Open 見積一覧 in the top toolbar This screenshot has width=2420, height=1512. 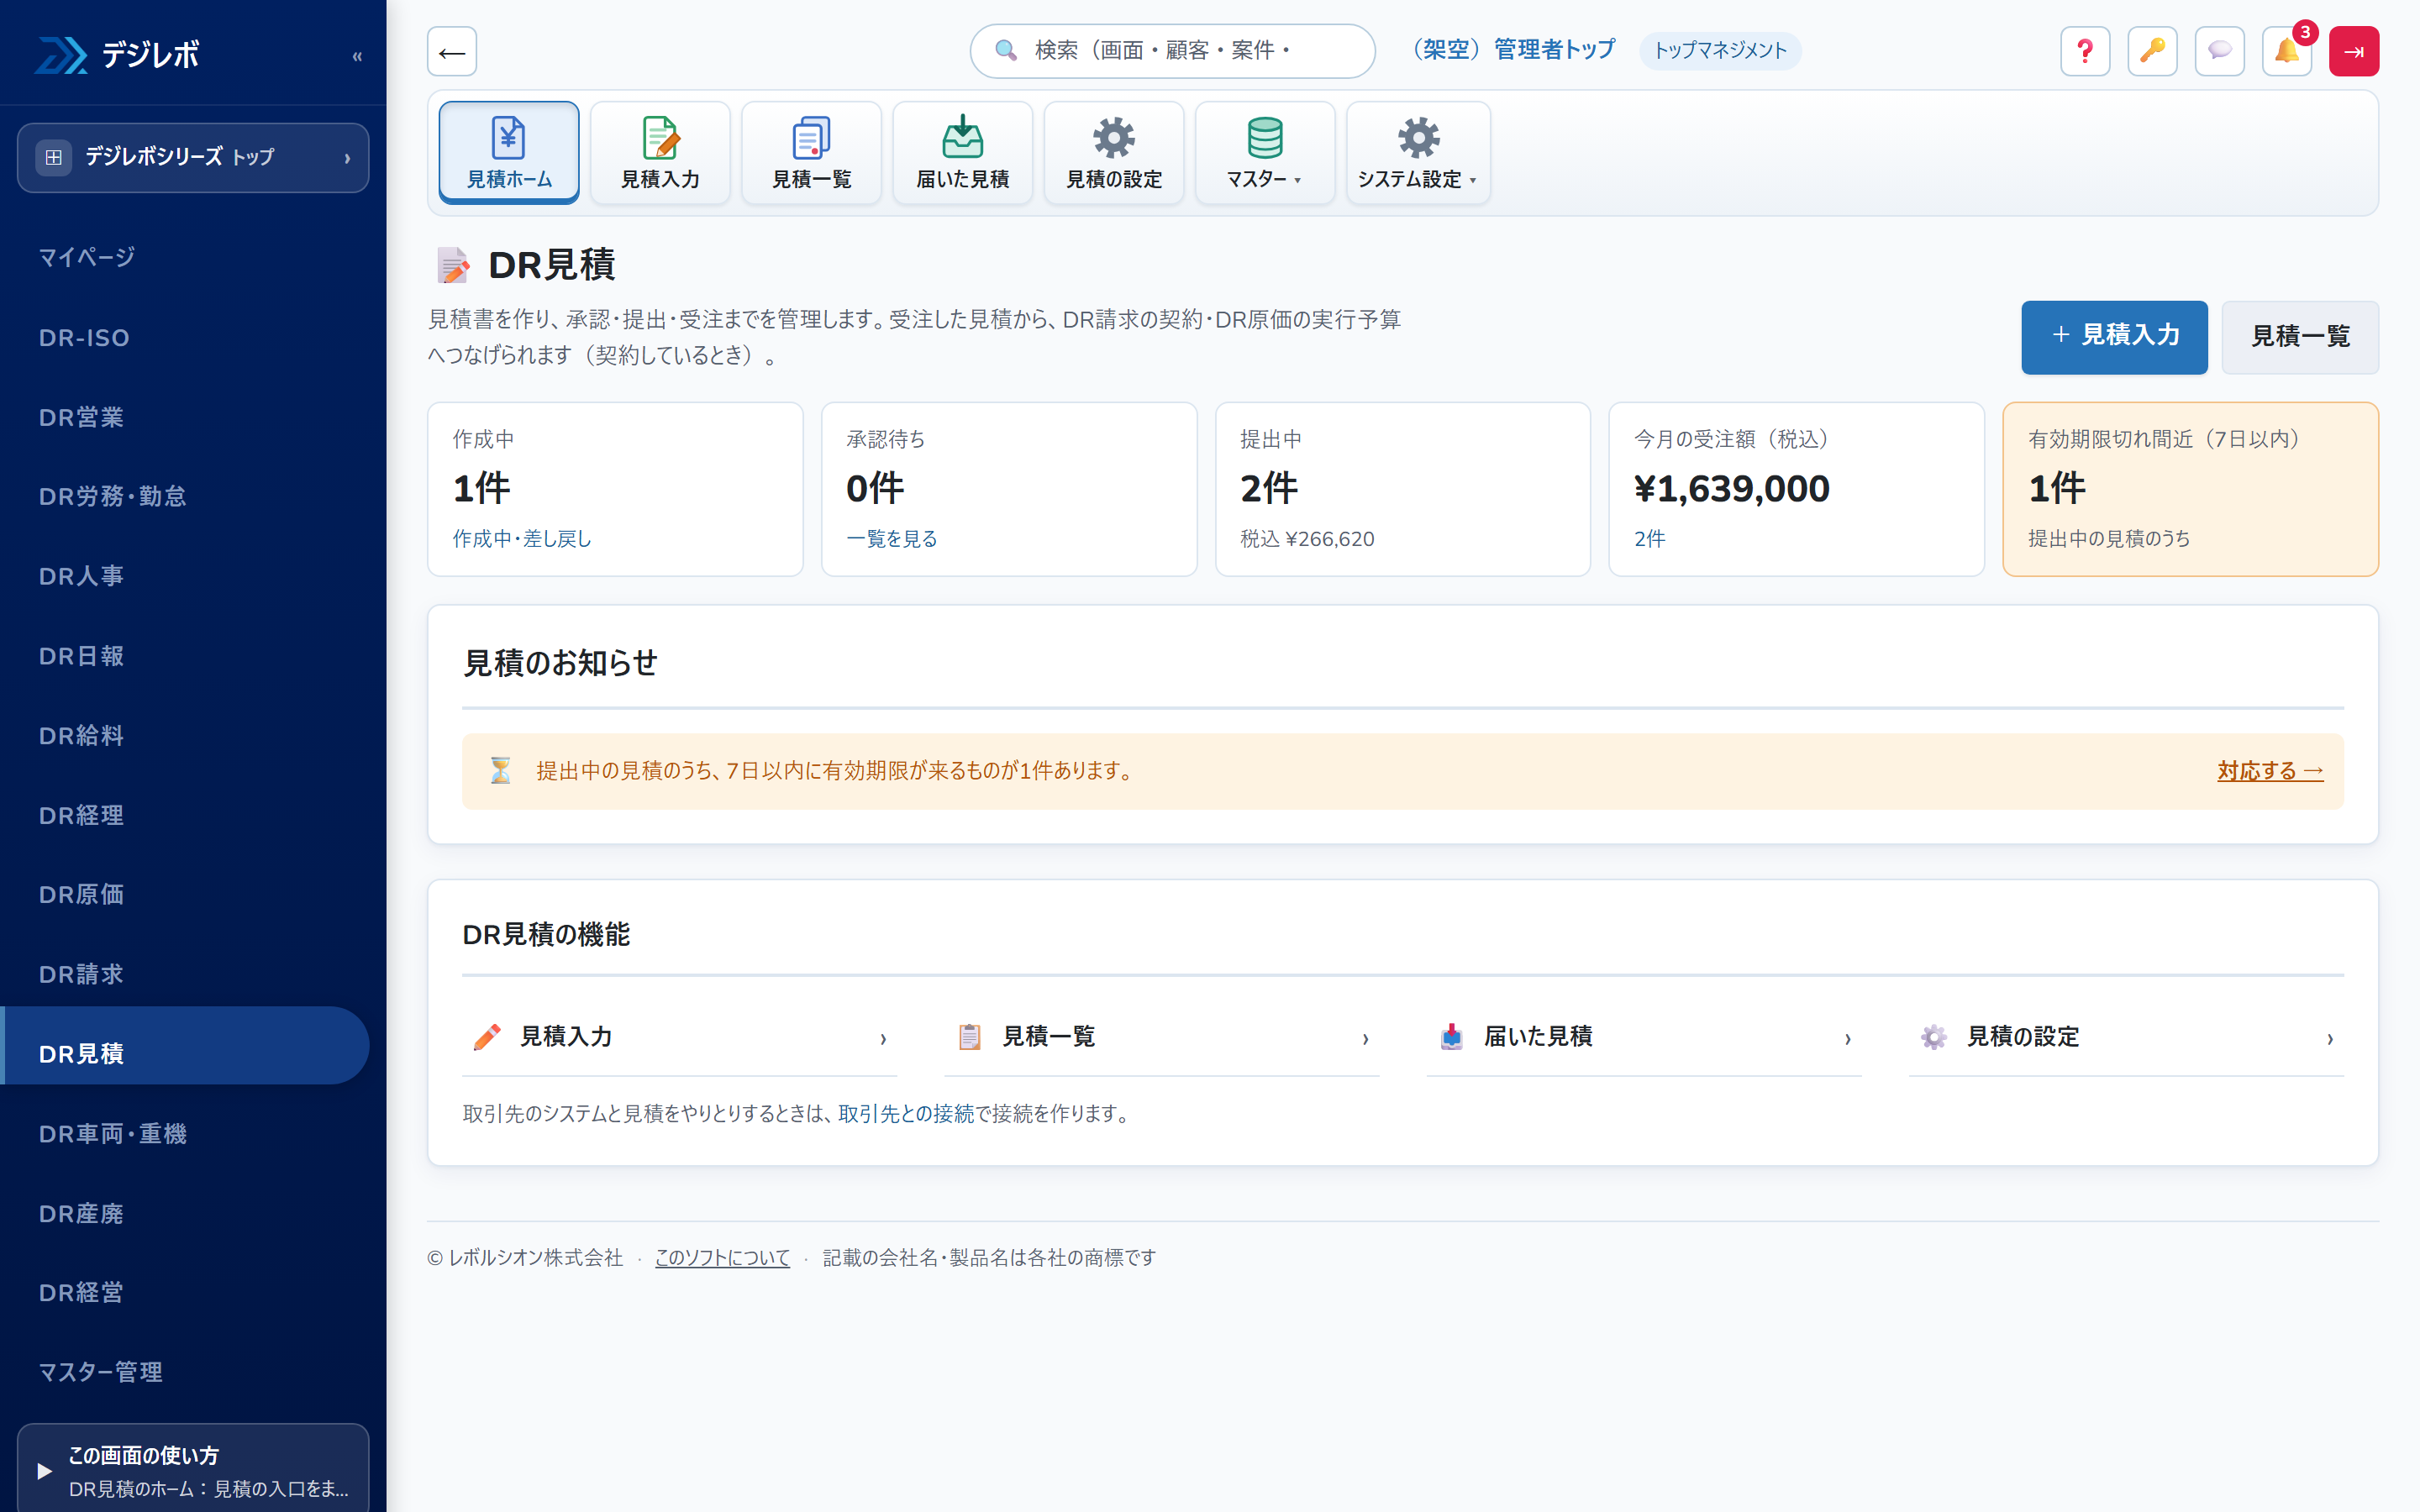[811, 152]
